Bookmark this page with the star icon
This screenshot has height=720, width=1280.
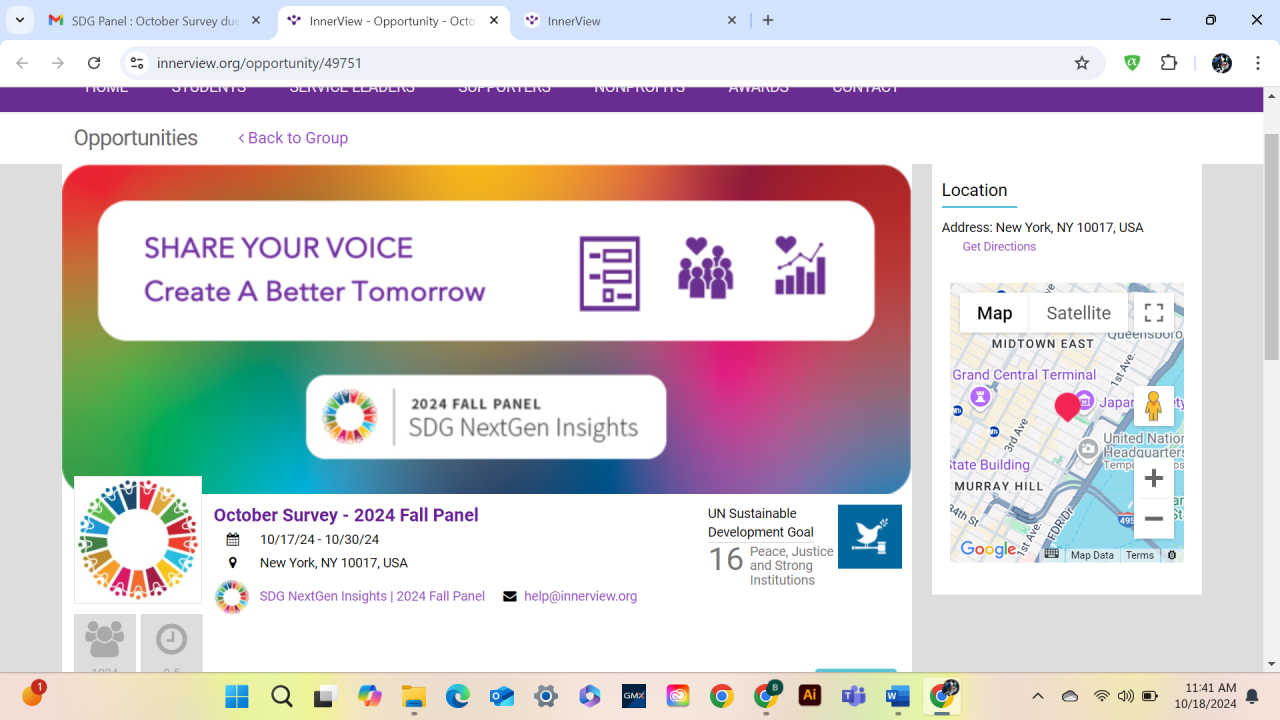point(1082,63)
